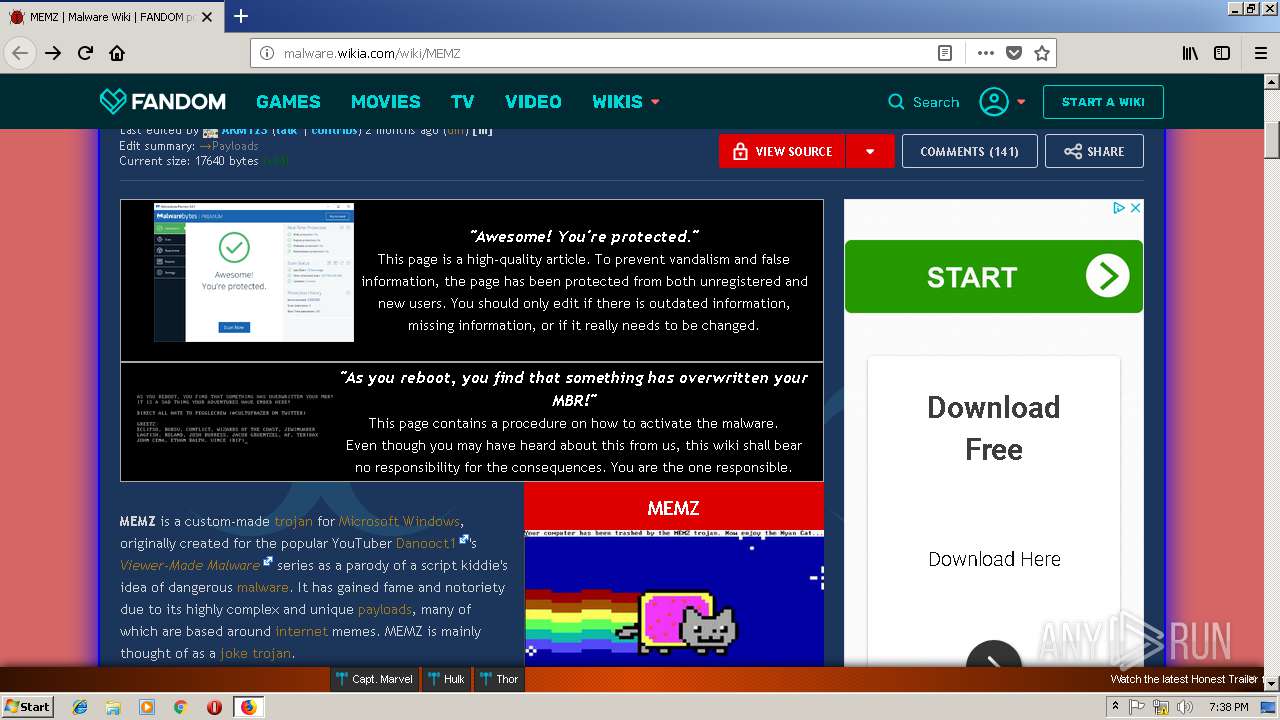Open the Nyan Cat MEMZ image

tap(674, 597)
